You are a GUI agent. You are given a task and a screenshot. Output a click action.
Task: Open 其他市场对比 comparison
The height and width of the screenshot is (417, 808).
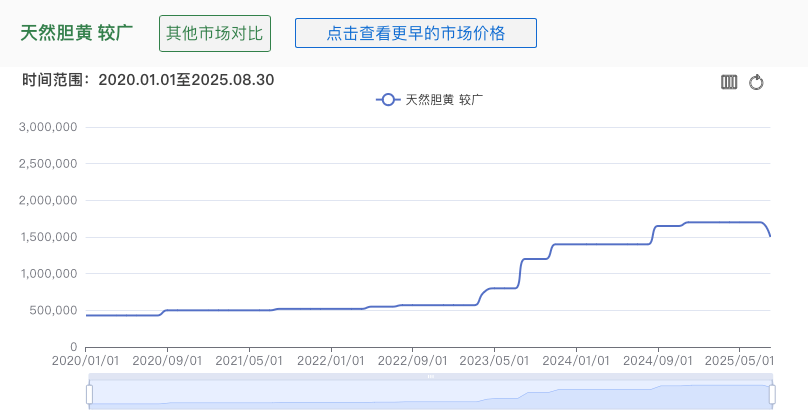pos(215,34)
